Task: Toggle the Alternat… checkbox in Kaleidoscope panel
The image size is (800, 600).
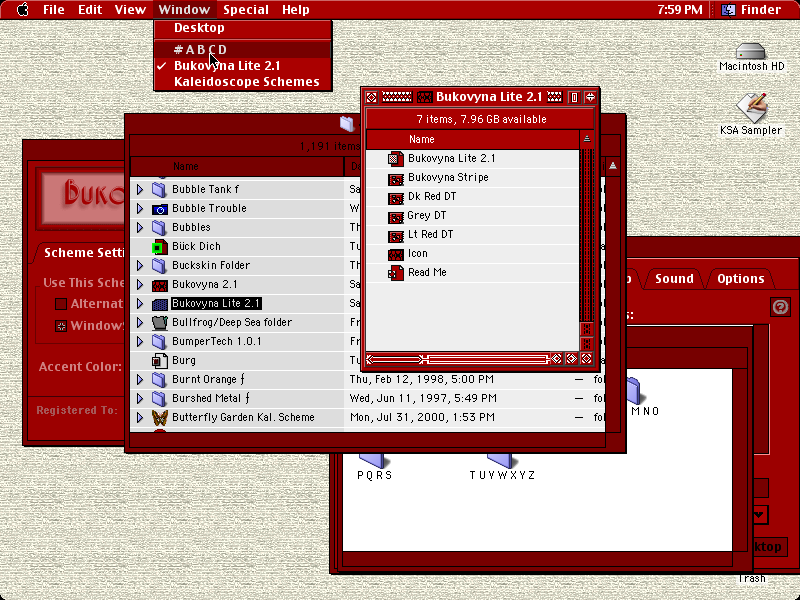Action: click(x=61, y=304)
